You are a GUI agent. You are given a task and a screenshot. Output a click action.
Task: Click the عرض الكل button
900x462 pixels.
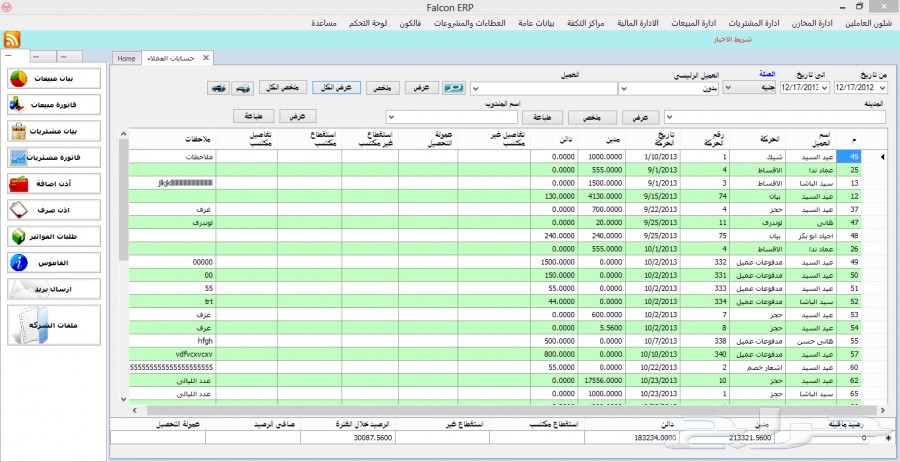pos(336,87)
